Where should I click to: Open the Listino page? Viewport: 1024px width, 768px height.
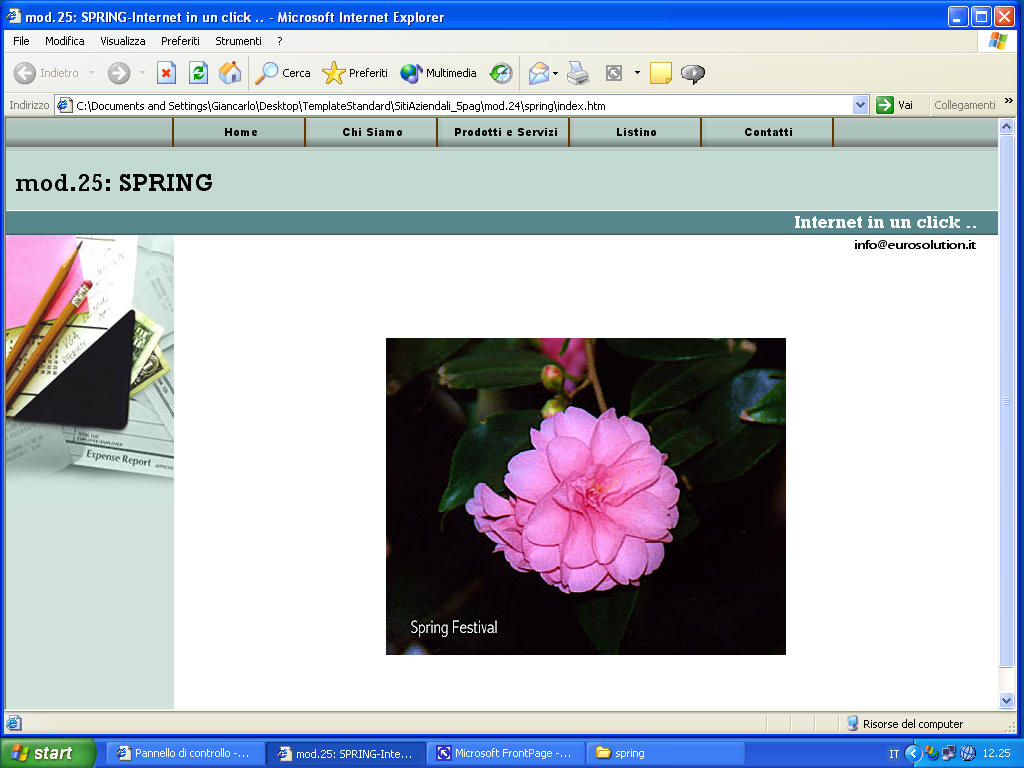click(x=636, y=132)
